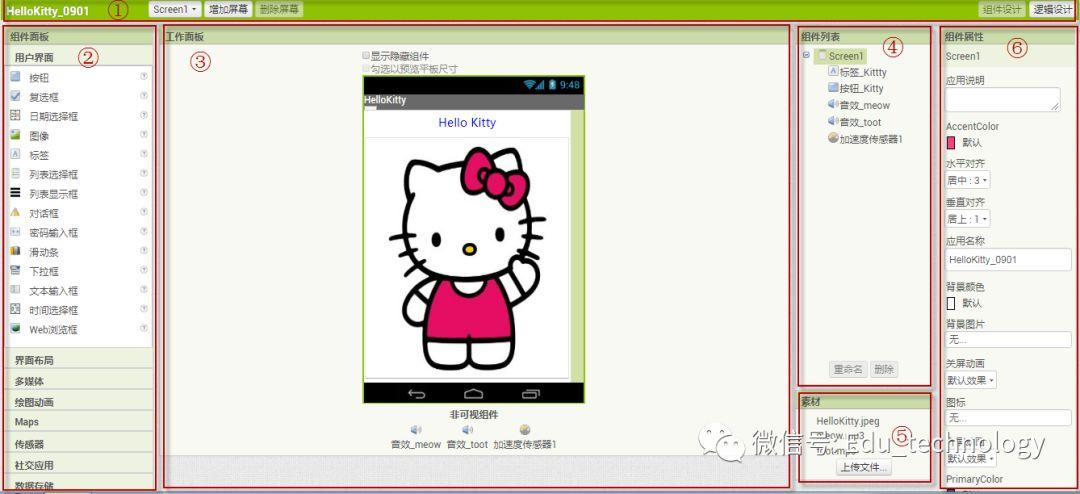The width and height of the screenshot is (1080, 494).
Task: Expand the 社交应用 palette category
Action: coord(80,465)
